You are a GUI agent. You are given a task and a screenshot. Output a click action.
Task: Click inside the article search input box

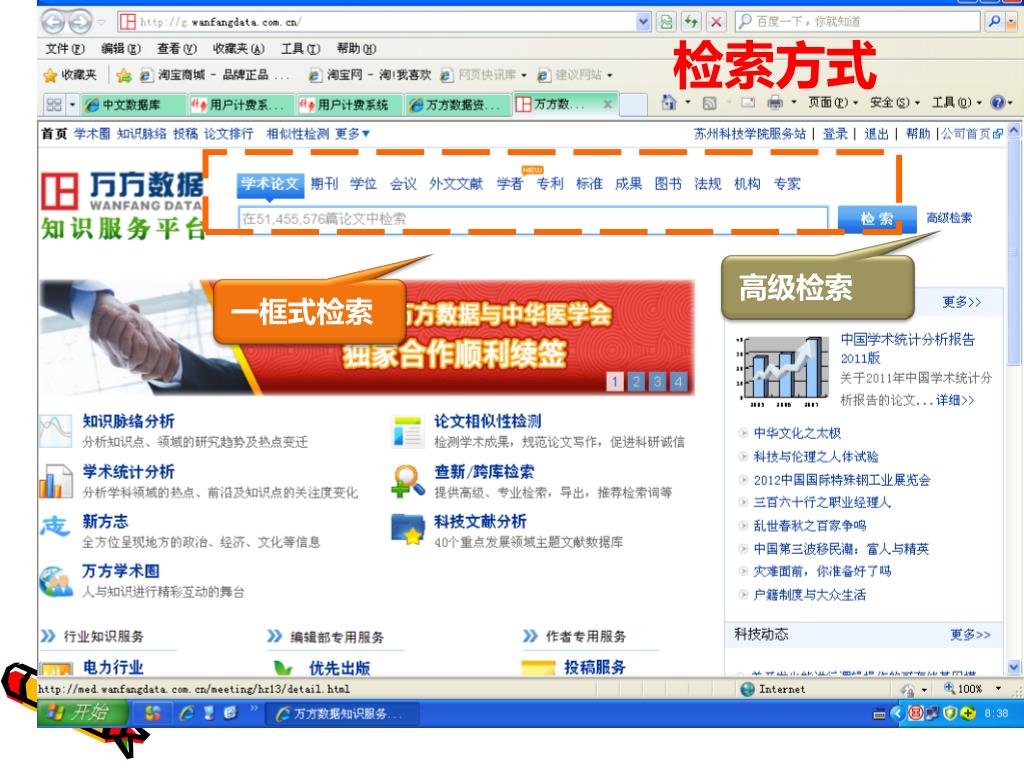tap(533, 219)
